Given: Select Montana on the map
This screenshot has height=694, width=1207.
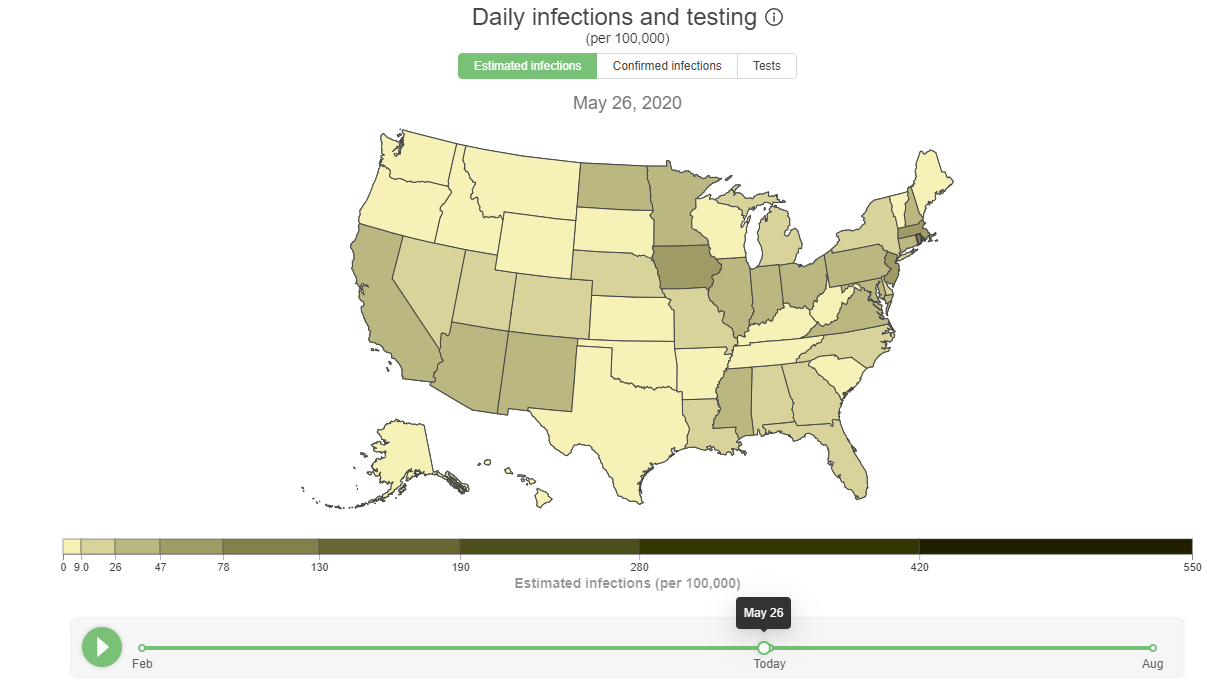Looking at the screenshot, I should coord(520,180).
